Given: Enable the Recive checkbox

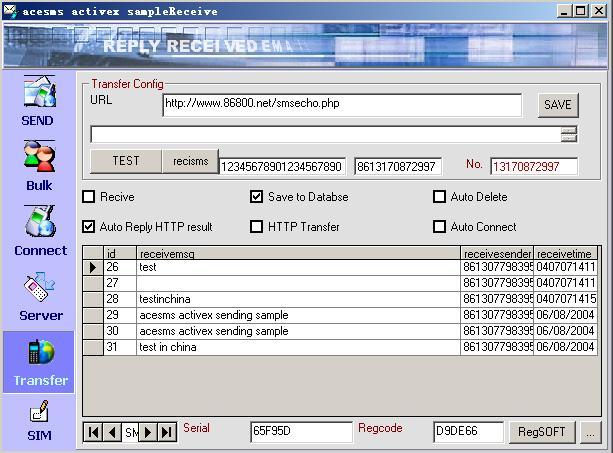Looking at the screenshot, I should click(x=89, y=197).
